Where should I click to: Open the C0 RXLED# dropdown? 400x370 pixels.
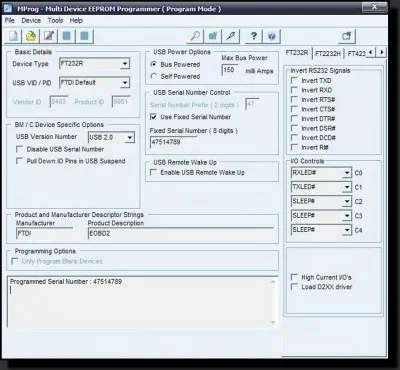click(x=347, y=173)
